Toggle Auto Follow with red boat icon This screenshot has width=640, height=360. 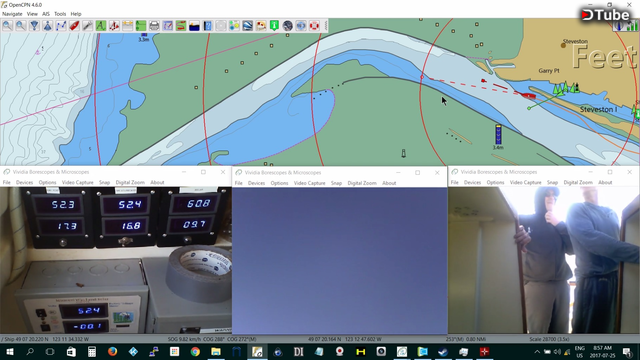click(x=74, y=26)
